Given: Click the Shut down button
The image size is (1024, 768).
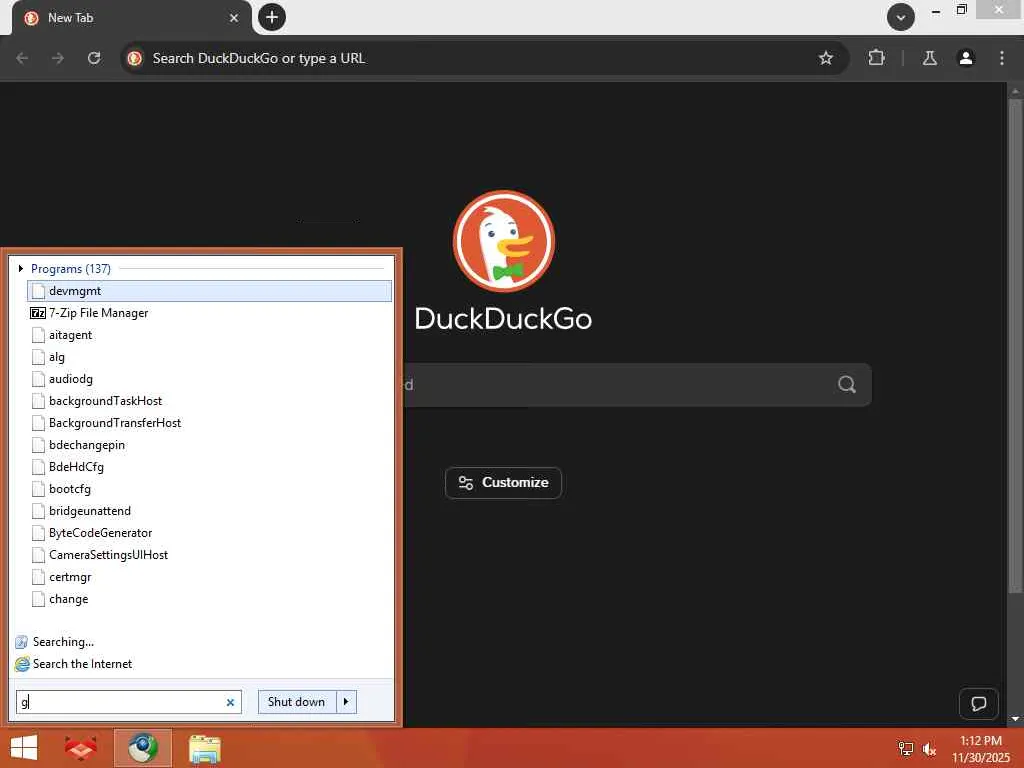Looking at the screenshot, I should click(296, 702).
